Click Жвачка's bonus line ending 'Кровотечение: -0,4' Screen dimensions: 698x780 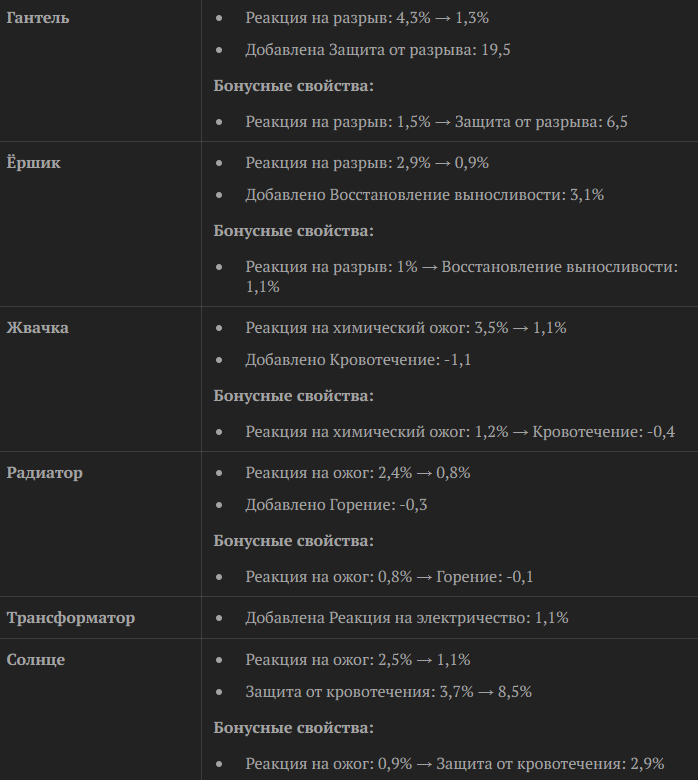(460, 432)
